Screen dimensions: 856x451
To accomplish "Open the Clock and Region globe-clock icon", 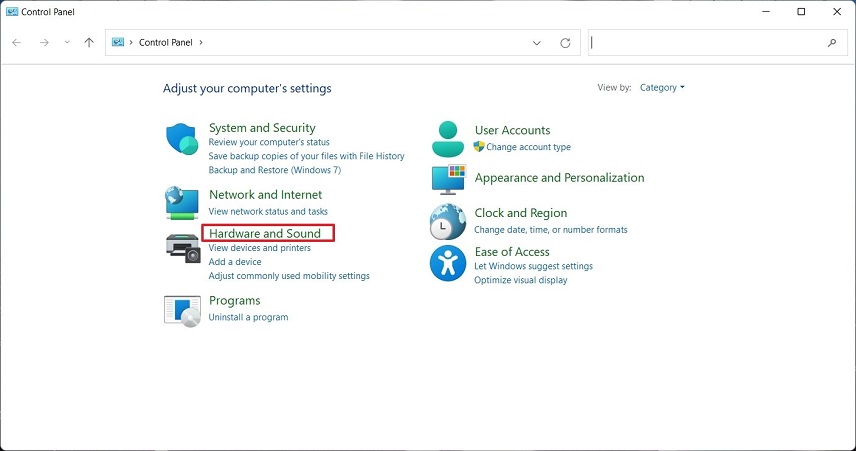I will coord(448,222).
